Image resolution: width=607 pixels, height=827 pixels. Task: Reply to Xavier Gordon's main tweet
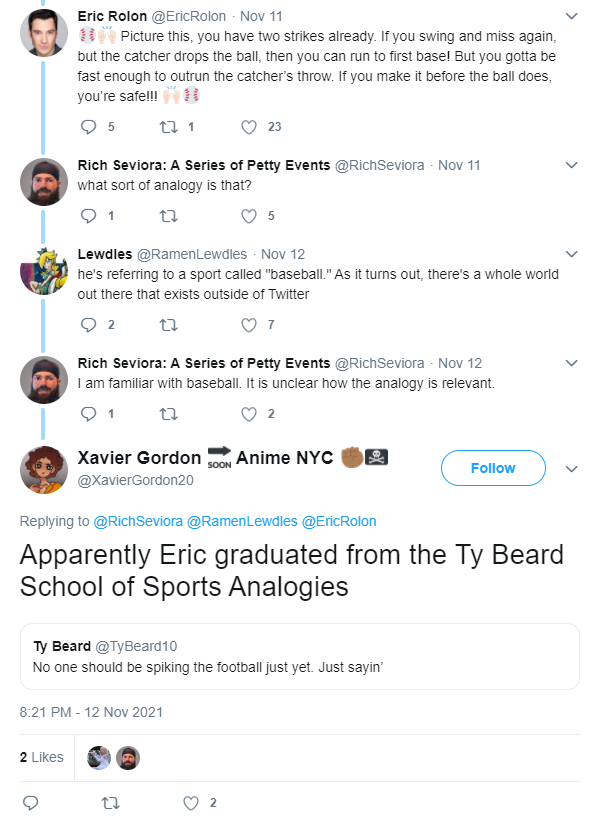click(30, 802)
